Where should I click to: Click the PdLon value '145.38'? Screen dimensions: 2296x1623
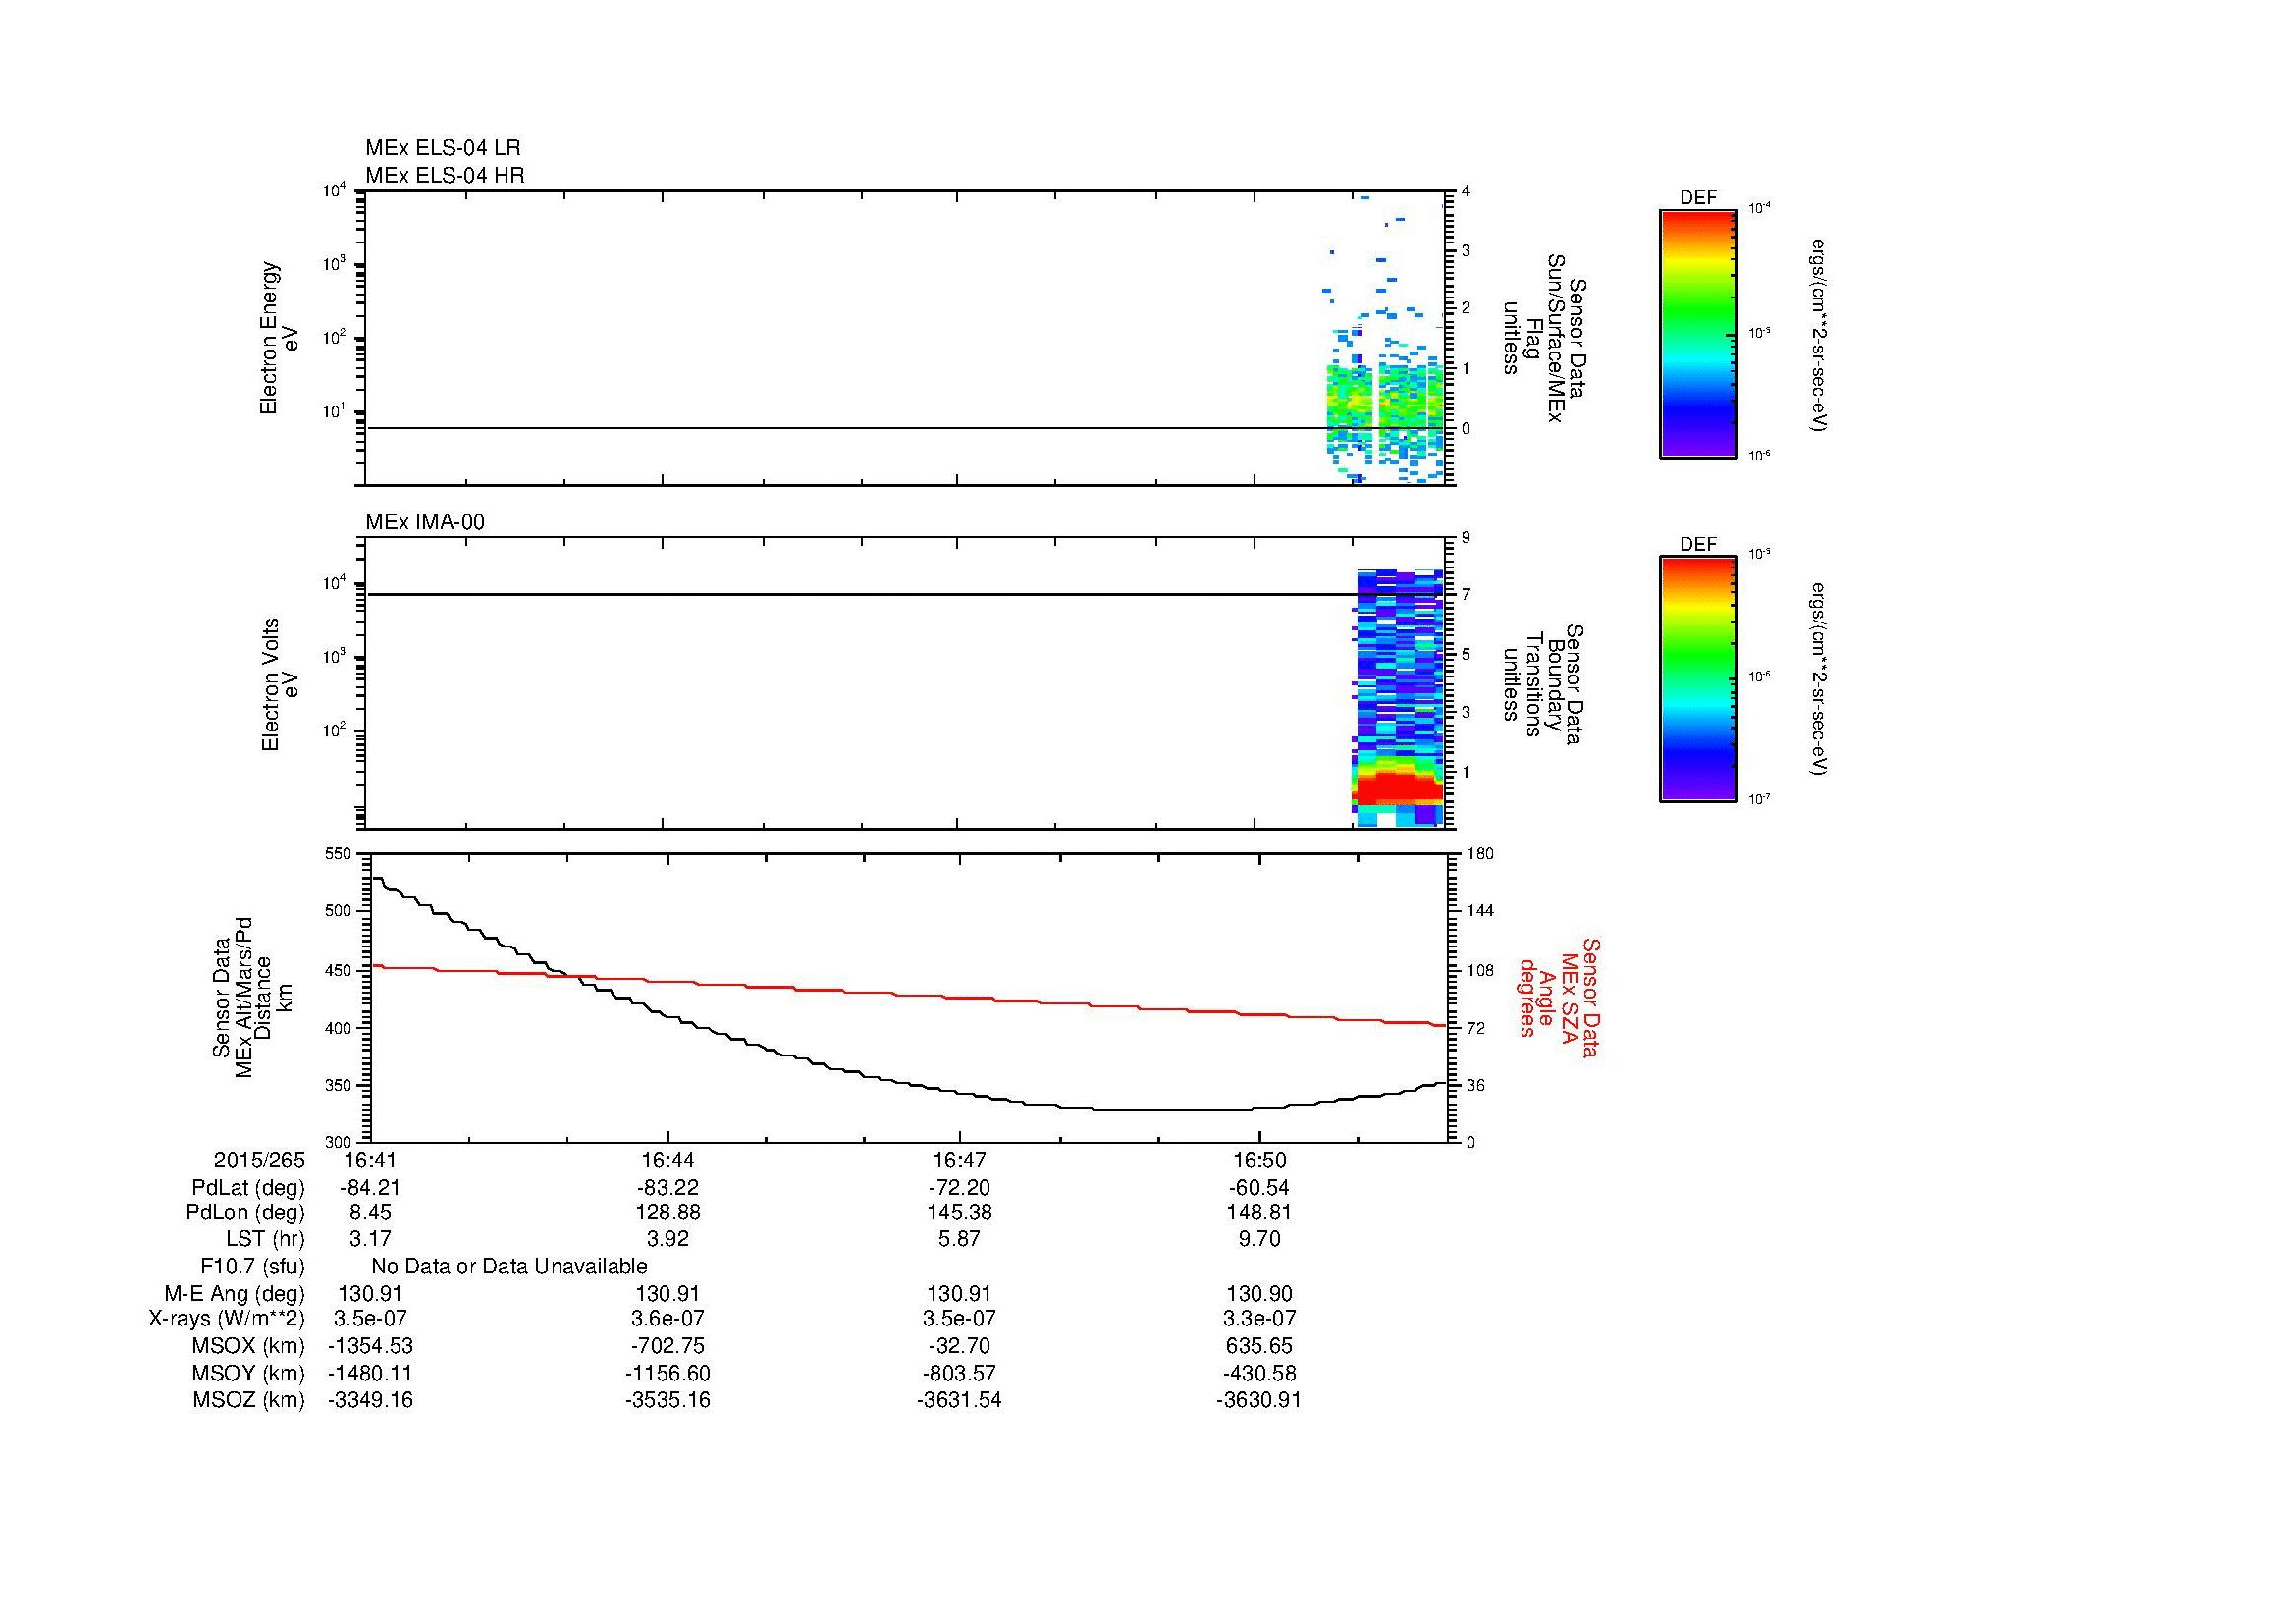tap(959, 1213)
